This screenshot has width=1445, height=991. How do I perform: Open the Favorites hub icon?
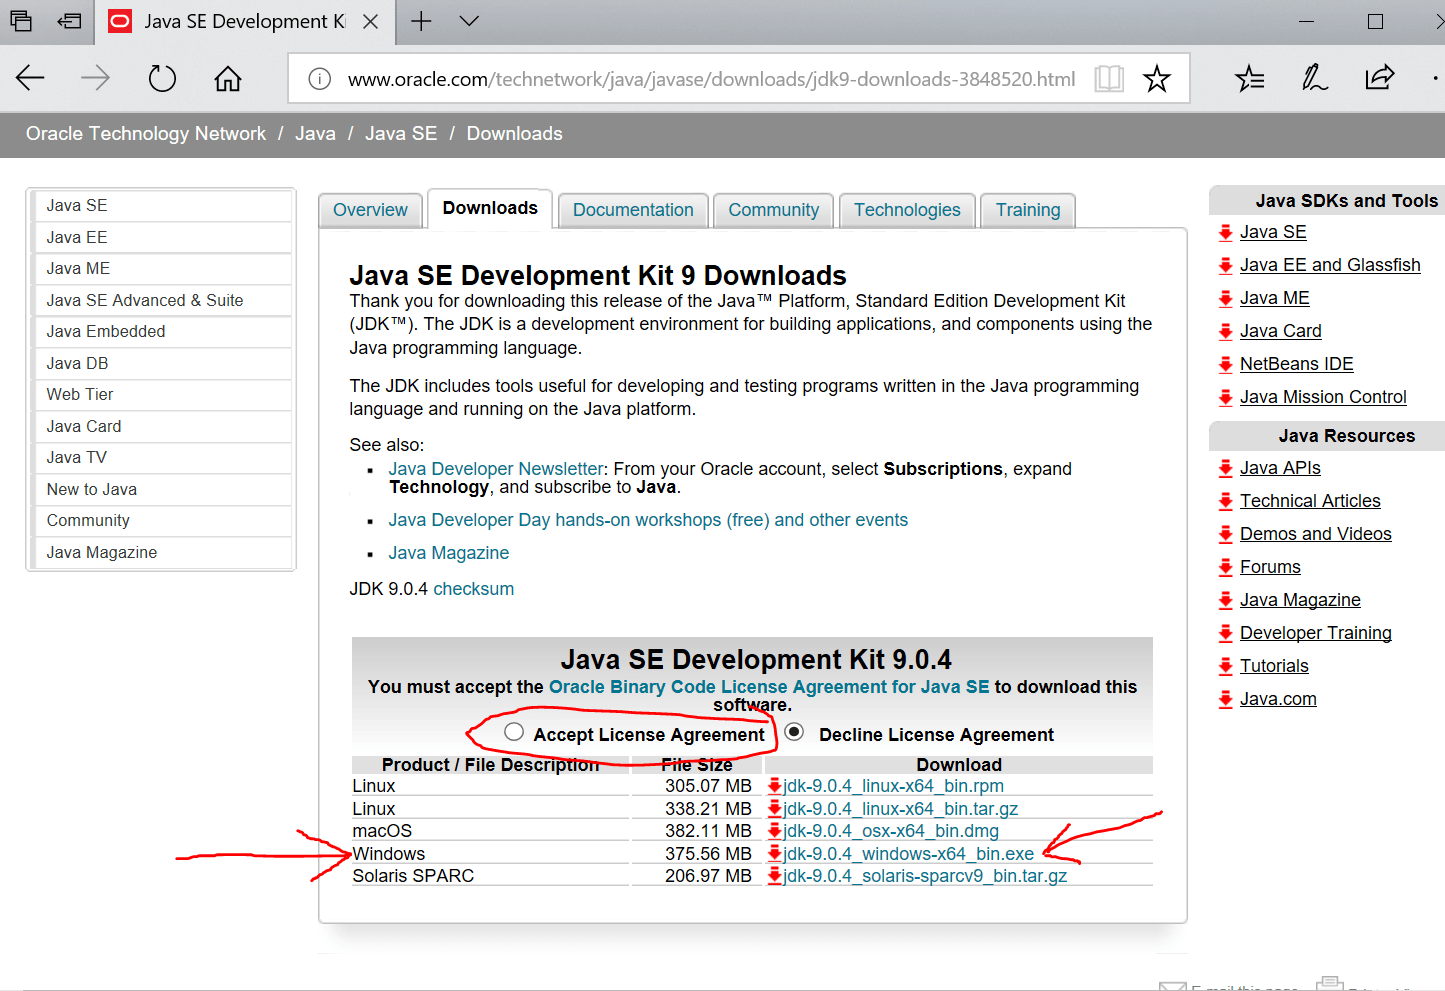click(x=1249, y=78)
